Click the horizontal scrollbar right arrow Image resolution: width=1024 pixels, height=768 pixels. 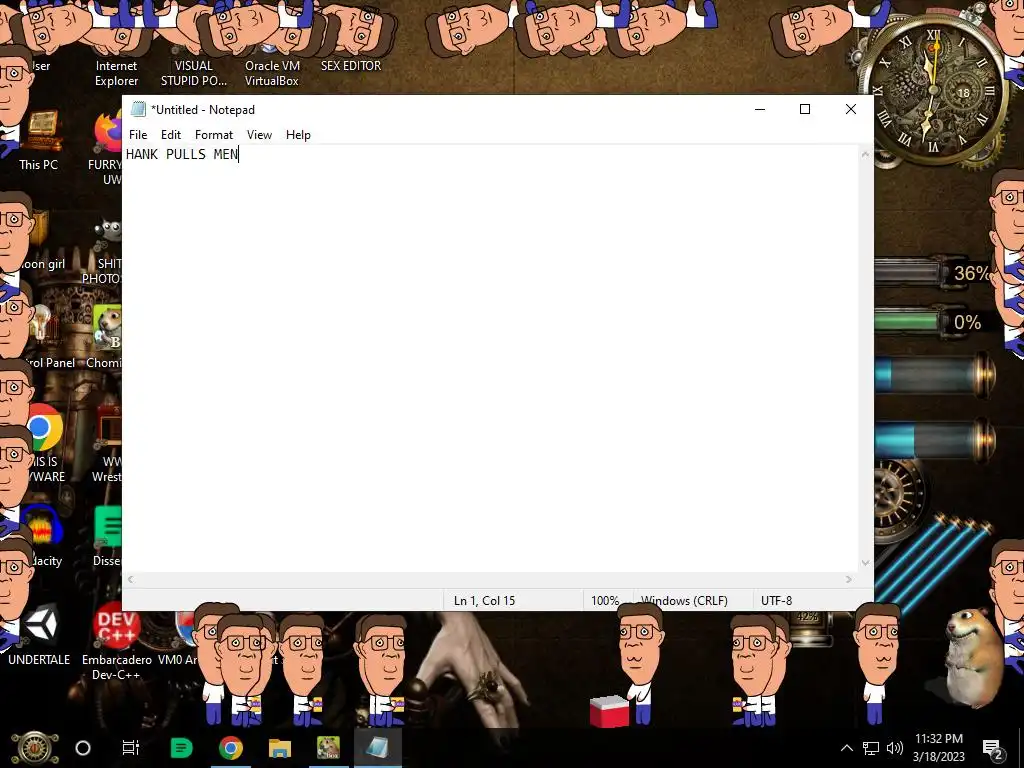point(849,579)
